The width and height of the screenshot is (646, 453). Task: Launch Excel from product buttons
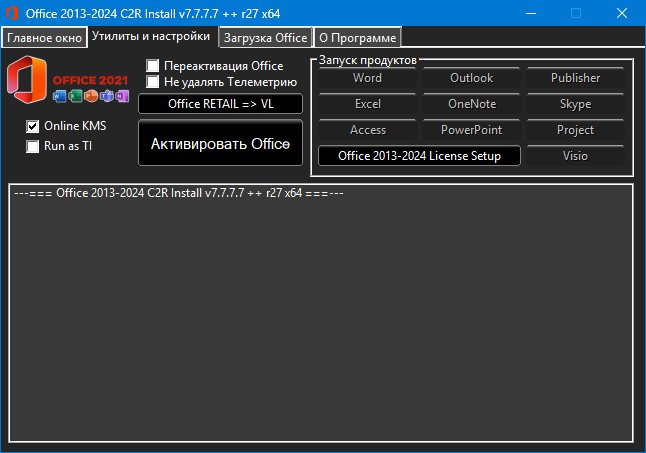pyautogui.click(x=367, y=104)
